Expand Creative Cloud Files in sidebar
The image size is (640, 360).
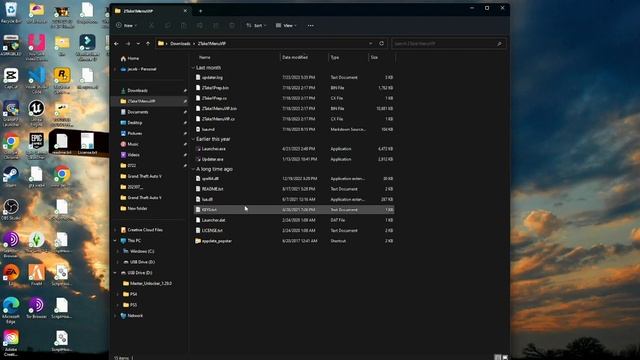pos(116,230)
